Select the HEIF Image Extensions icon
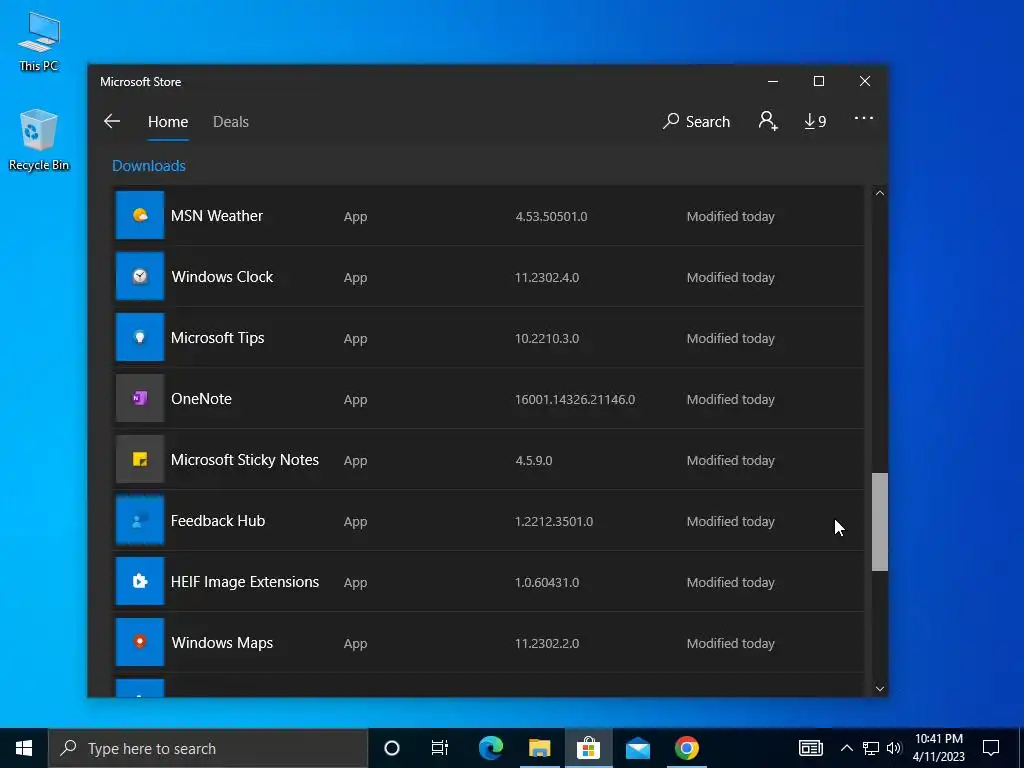 (140, 581)
